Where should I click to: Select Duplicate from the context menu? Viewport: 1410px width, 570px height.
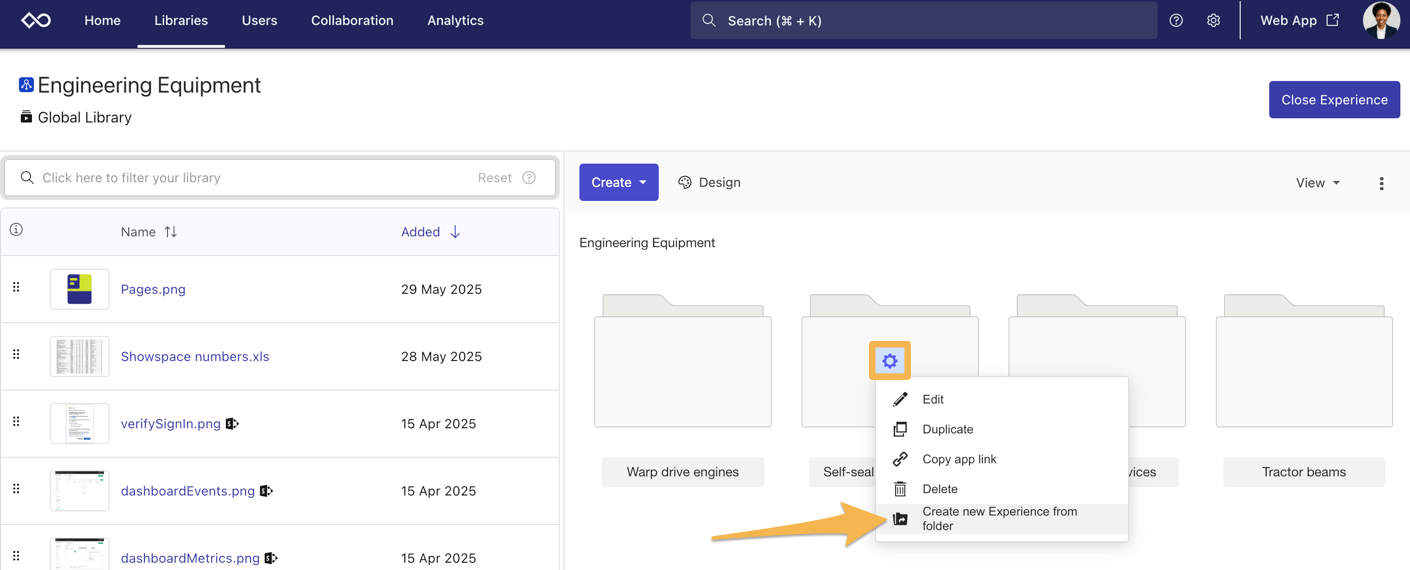point(947,429)
